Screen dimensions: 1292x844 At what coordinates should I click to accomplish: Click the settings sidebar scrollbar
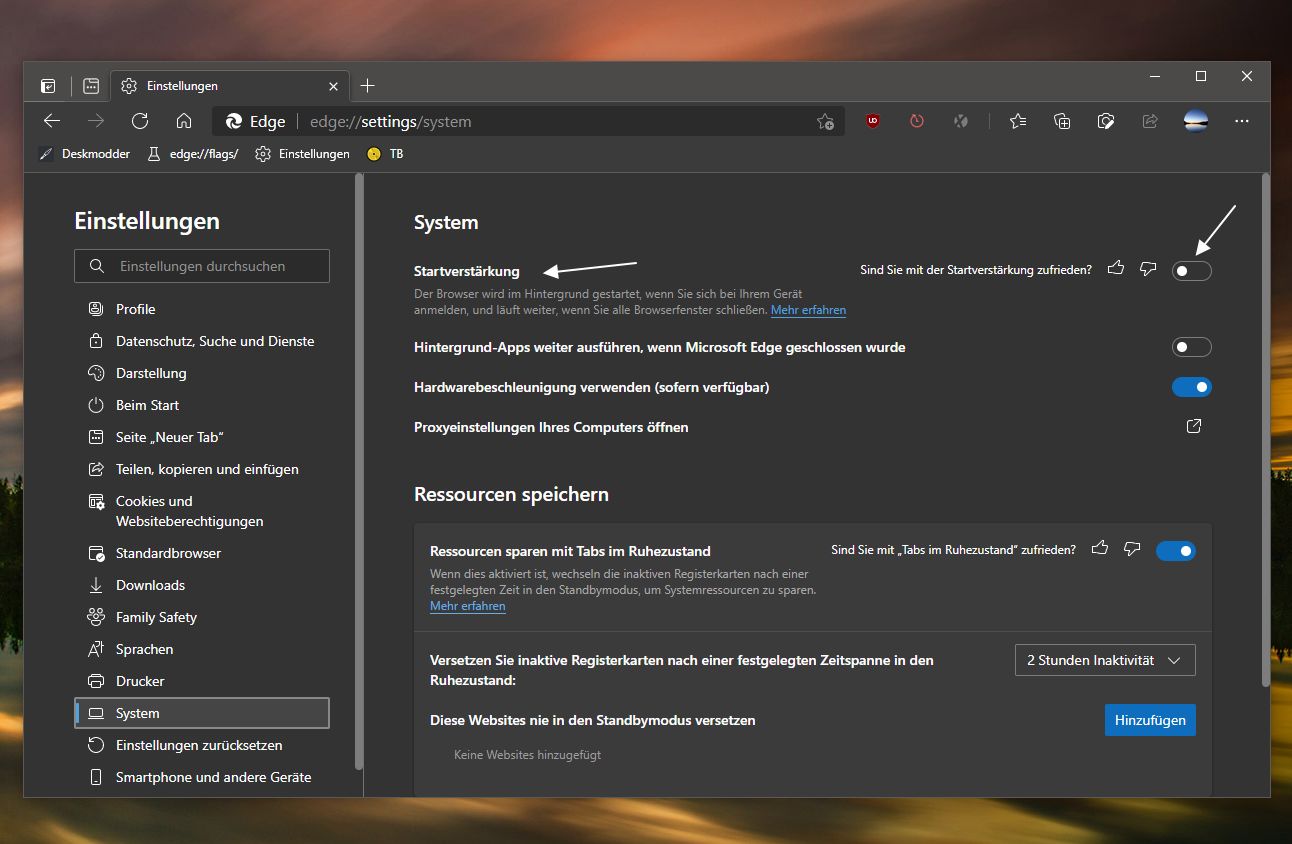point(359,470)
